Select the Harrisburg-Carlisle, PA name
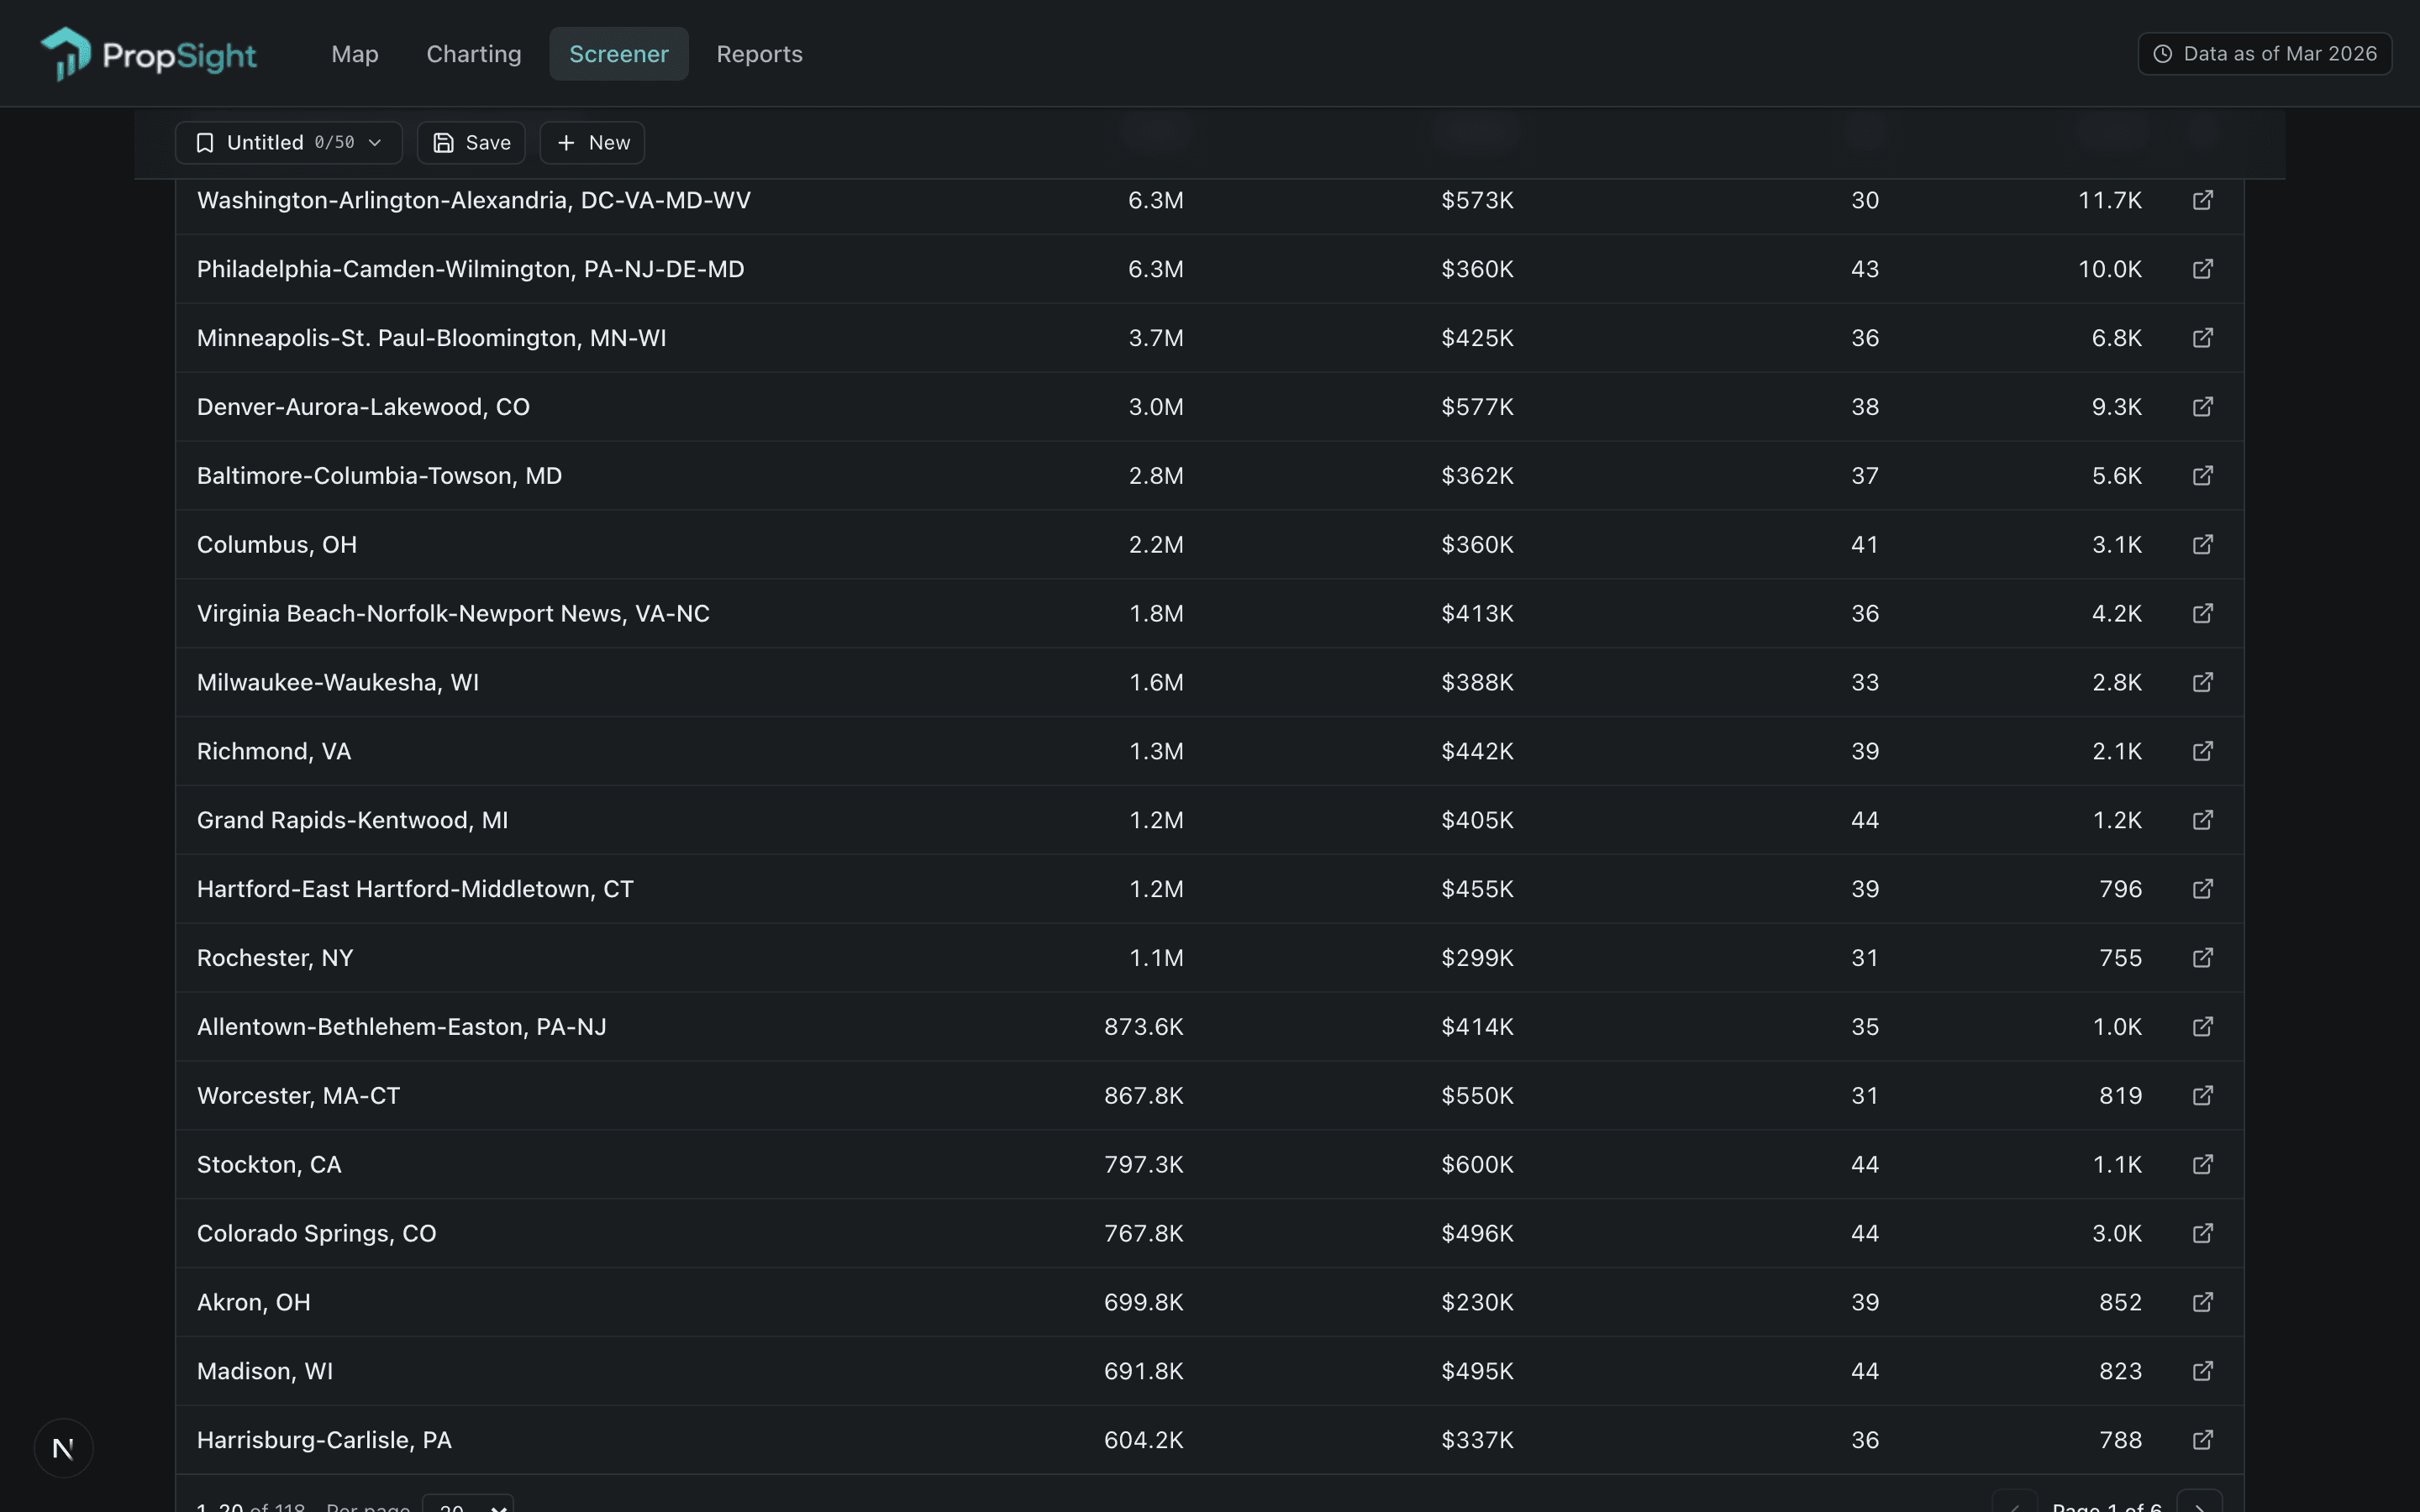This screenshot has width=2420, height=1512. [x=324, y=1440]
